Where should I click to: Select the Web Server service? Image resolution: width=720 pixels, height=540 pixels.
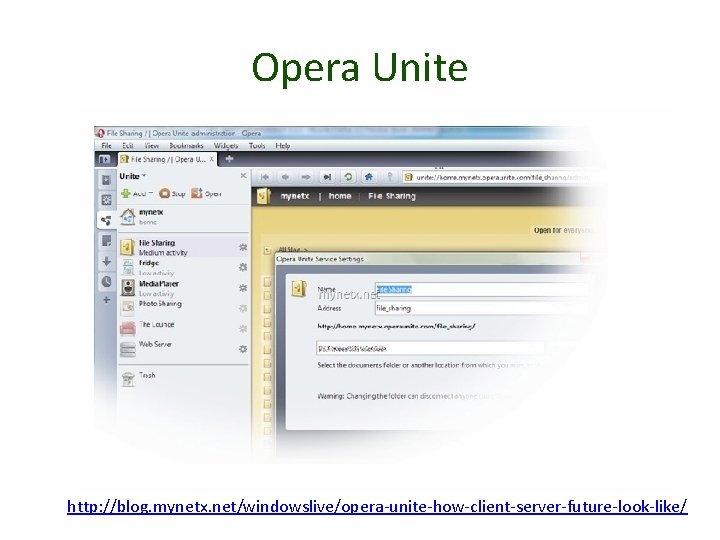pos(184,348)
